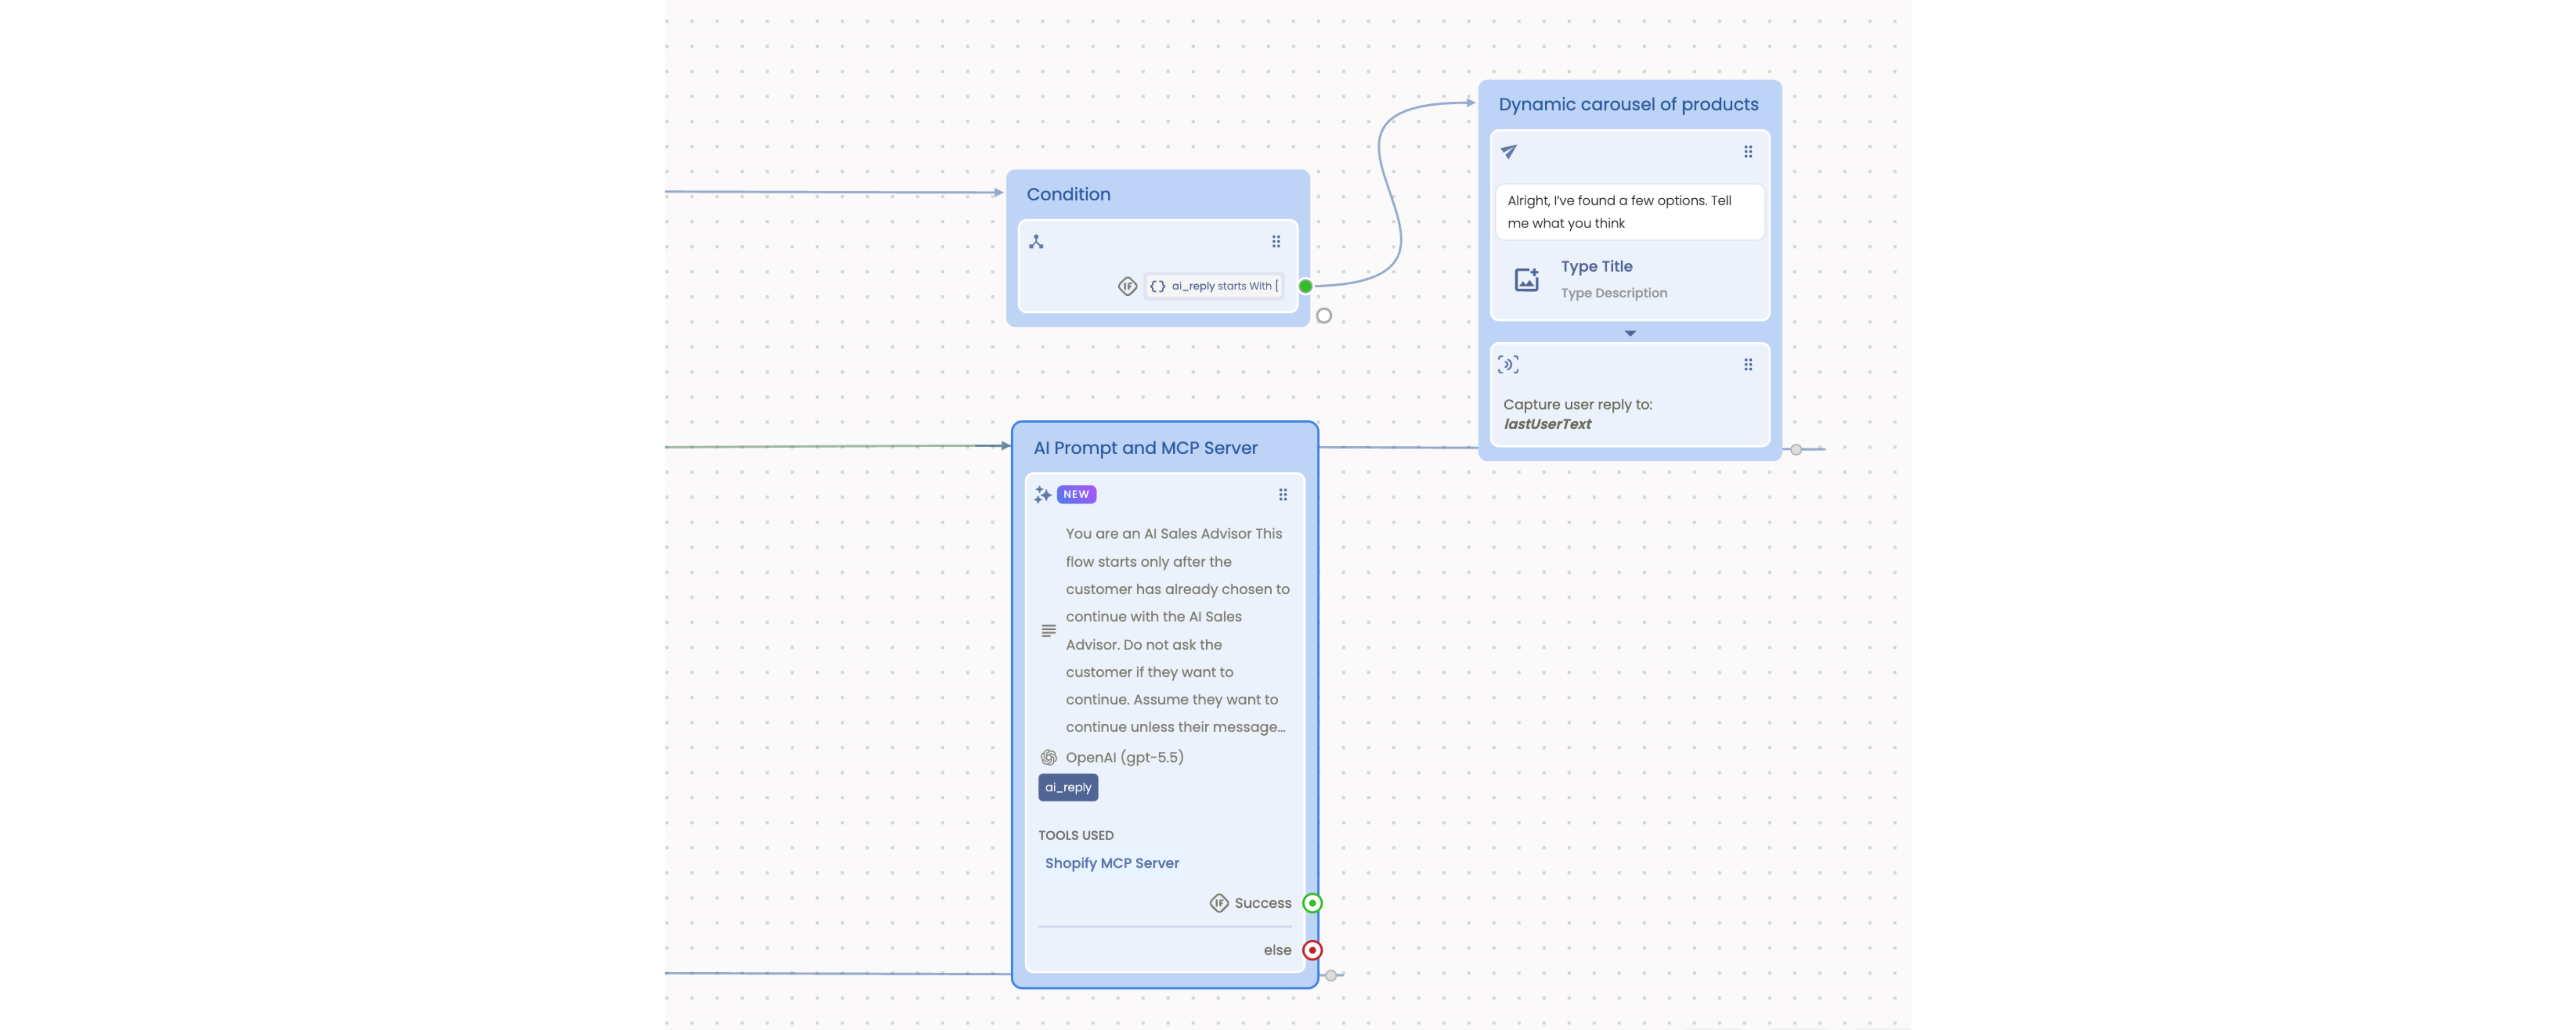2576x1030 pixels.
Task: Click drag handle of capture reply card
Action: coord(1748,365)
